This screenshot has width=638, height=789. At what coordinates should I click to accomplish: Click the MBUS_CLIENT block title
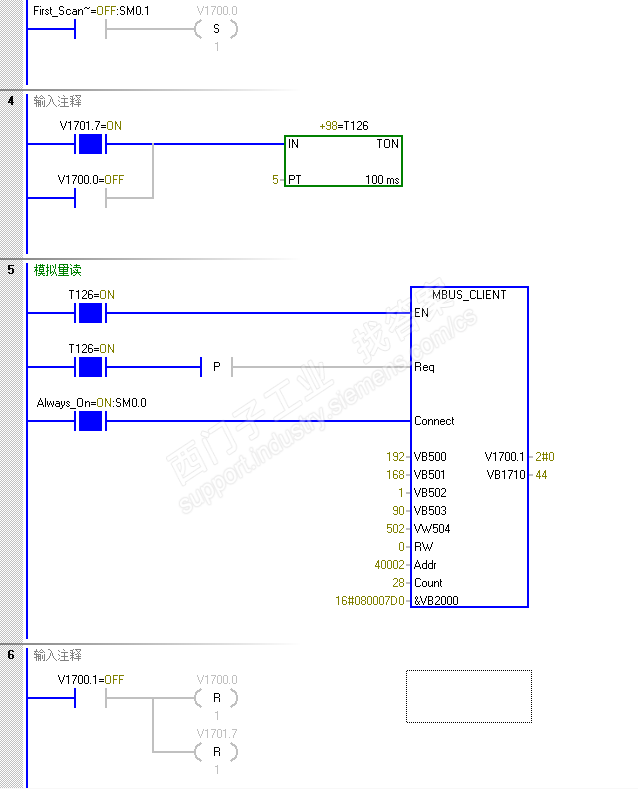pyautogui.click(x=469, y=295)
